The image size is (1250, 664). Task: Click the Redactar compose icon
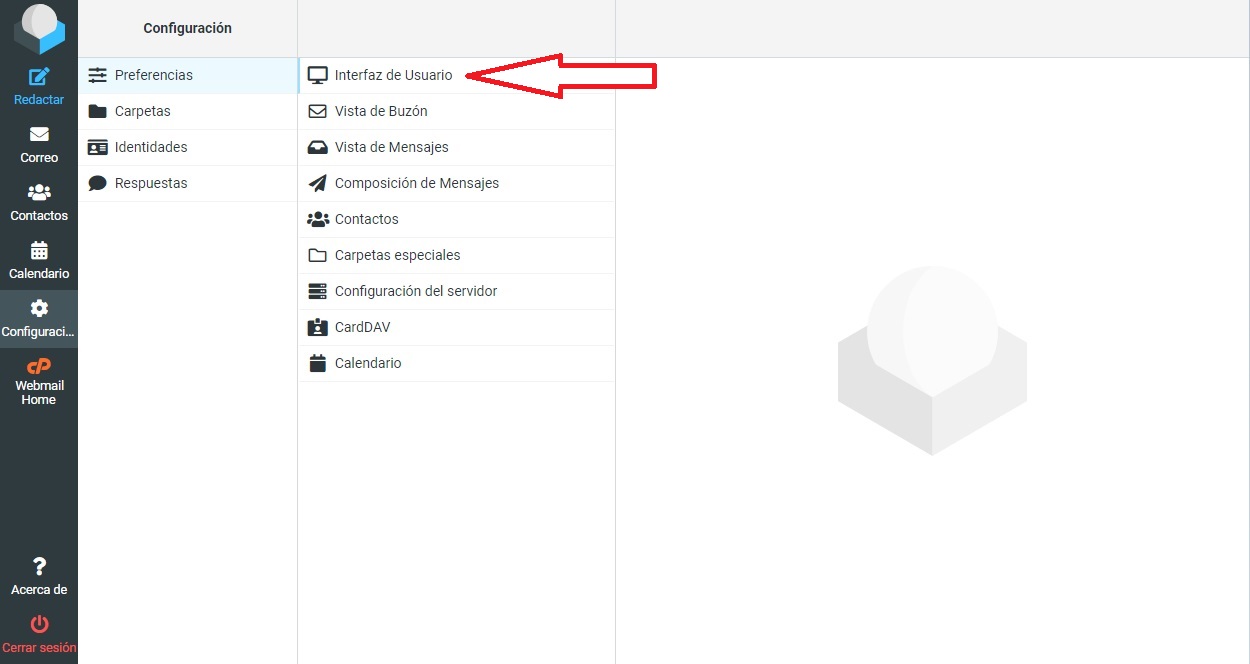pos(39,77)
